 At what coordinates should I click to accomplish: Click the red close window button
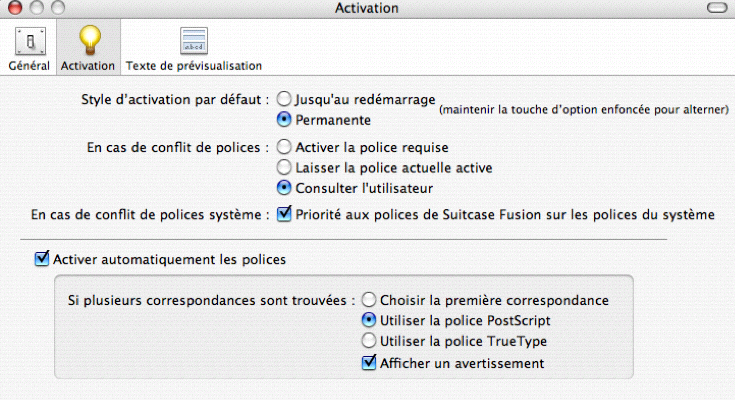point(15,7)
